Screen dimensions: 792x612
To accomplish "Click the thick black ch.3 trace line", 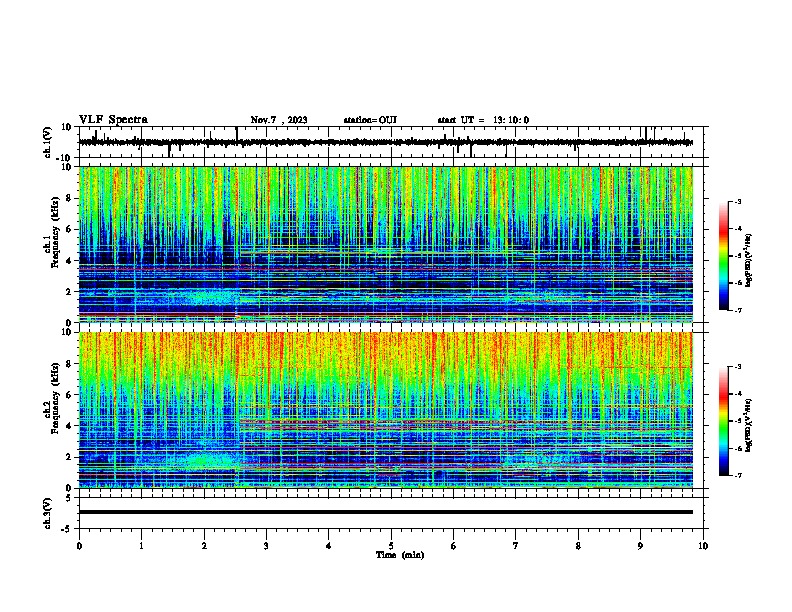I will [x=385, y=512].
